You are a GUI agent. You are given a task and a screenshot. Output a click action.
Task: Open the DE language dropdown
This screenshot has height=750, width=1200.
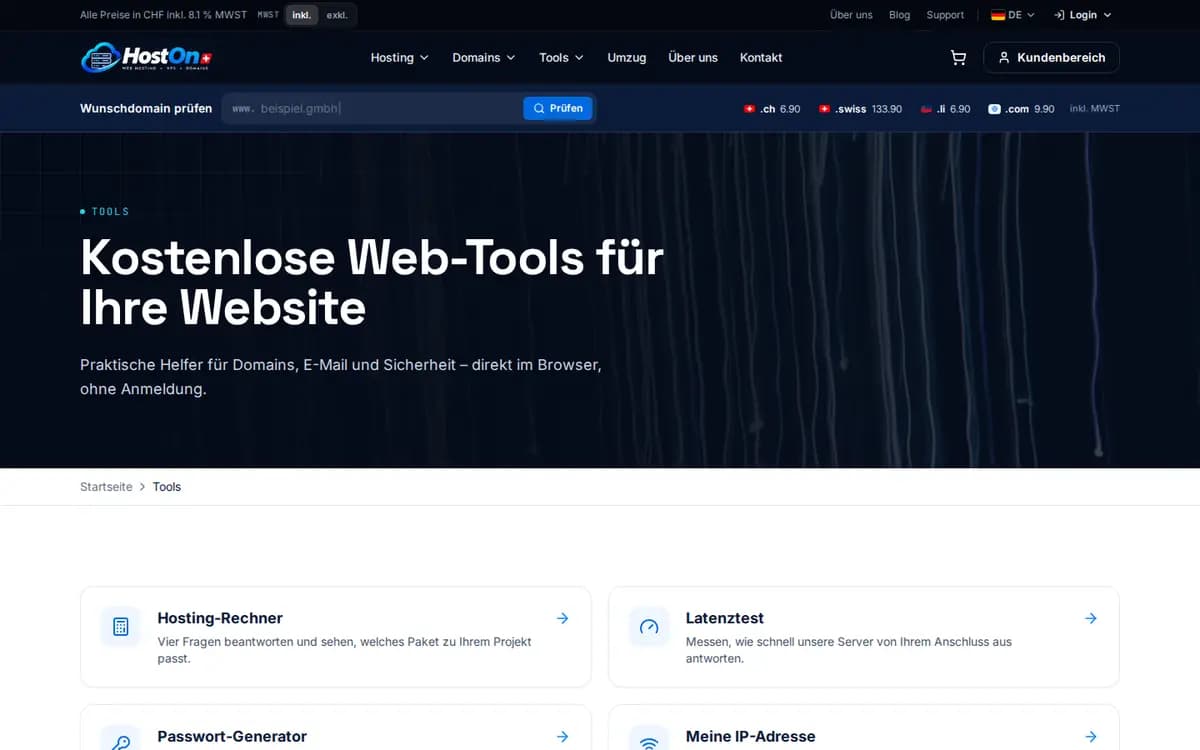(1012, 15)
